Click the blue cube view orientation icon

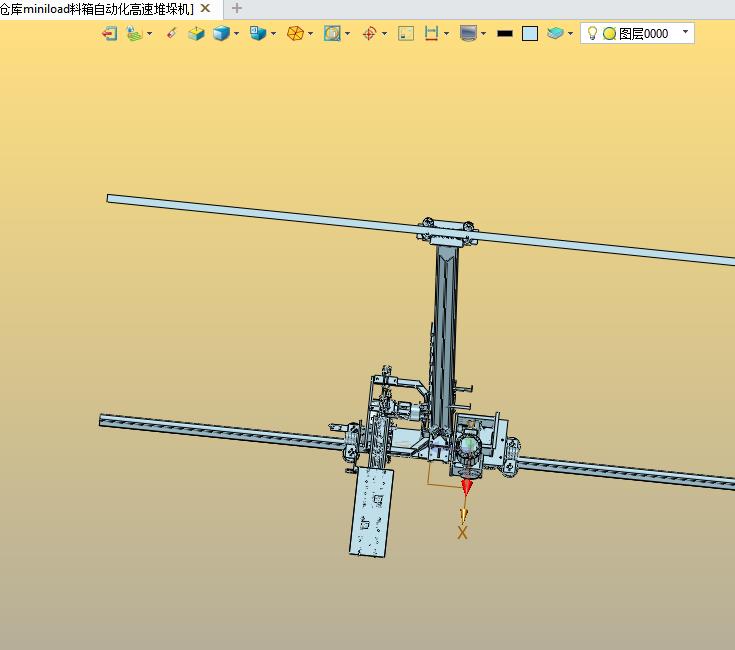click(x=258, y=33)
